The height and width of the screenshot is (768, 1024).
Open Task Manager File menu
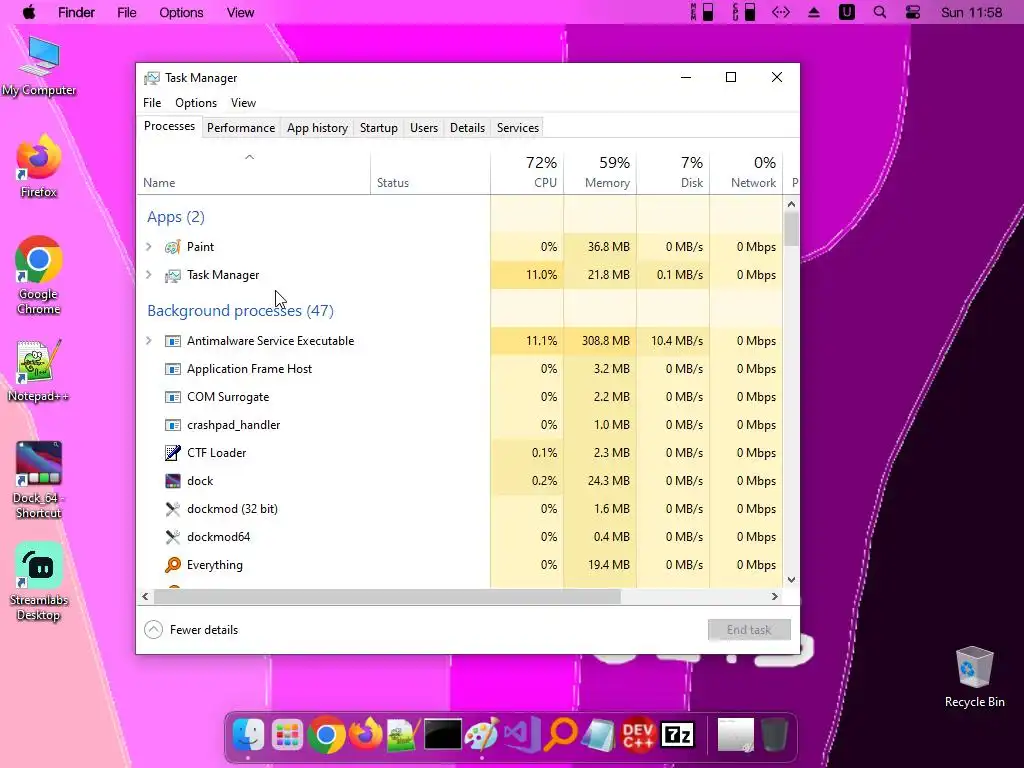tap(152, 103)
